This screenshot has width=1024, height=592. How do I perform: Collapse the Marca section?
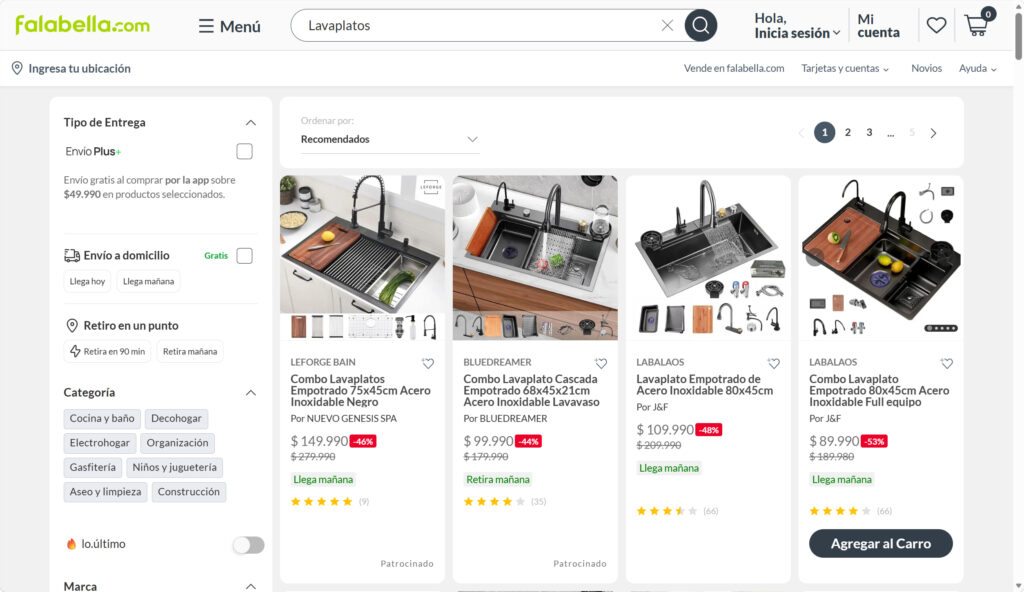(x=251, y=586)
